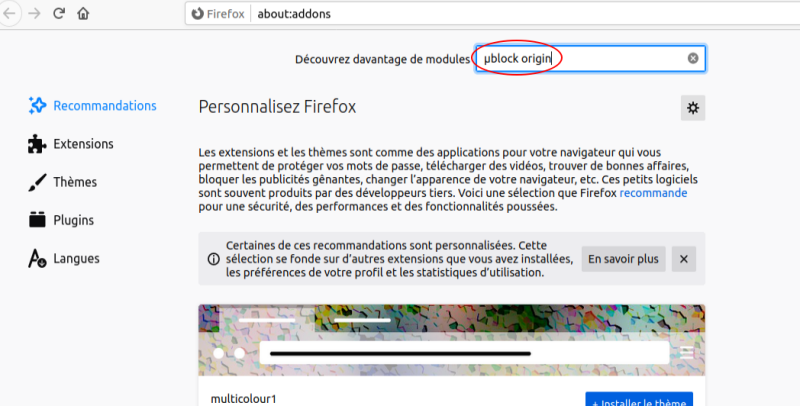
Task: Click the En savoir plus button
Action: point(623,259)
